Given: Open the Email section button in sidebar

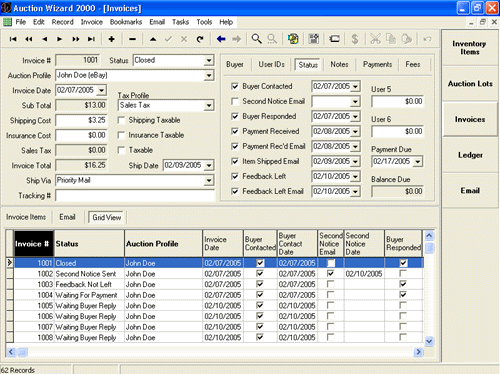Looking at the screenshot, I should point(470,191).
